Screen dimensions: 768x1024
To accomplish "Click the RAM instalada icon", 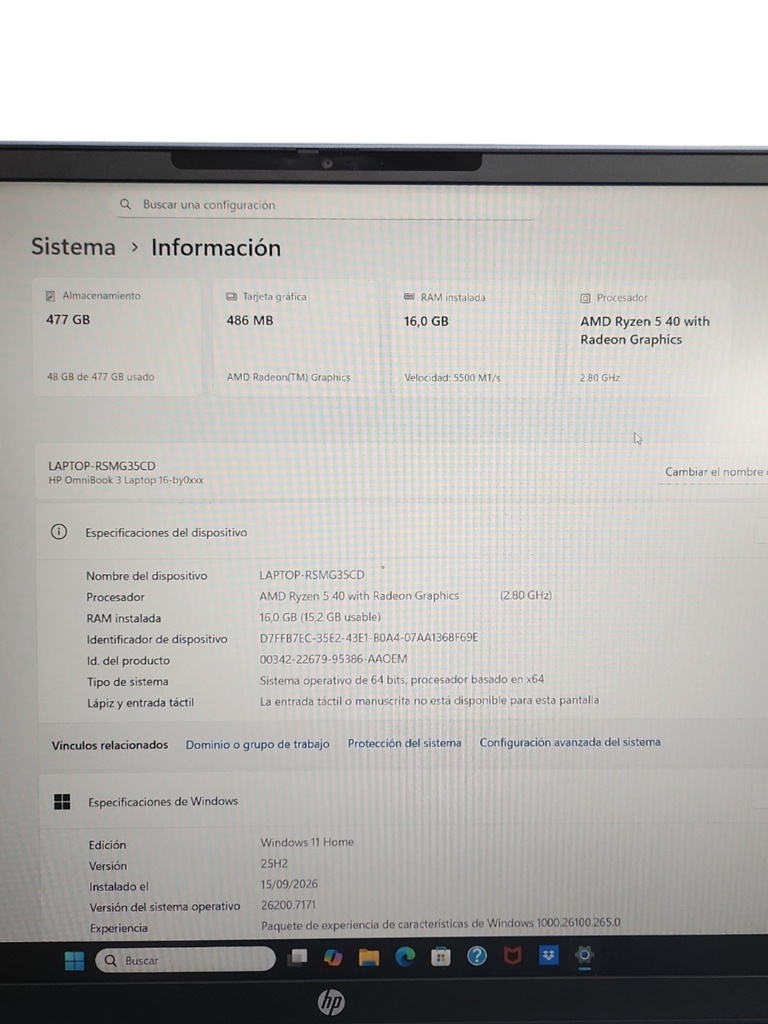I will pyautogui.click(x=409, y=296).
